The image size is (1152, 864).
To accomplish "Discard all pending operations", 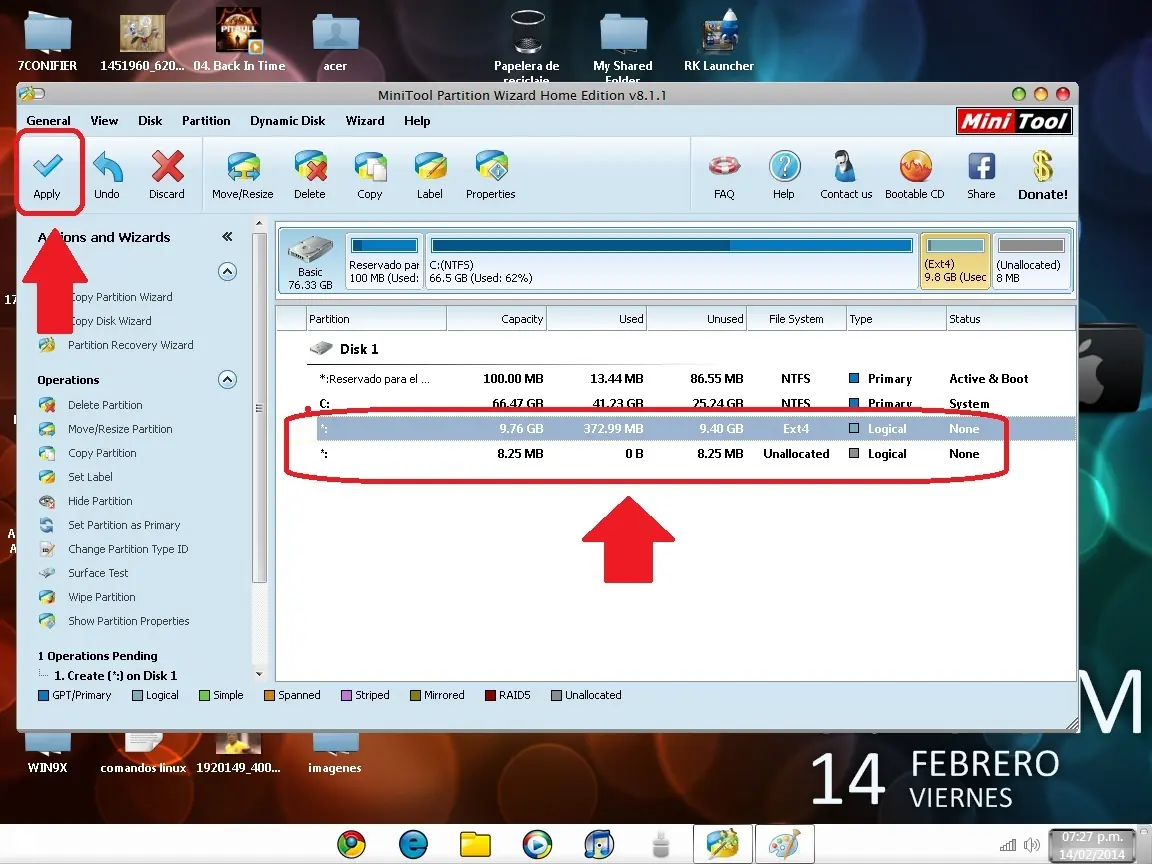I will tap(167, 175).
